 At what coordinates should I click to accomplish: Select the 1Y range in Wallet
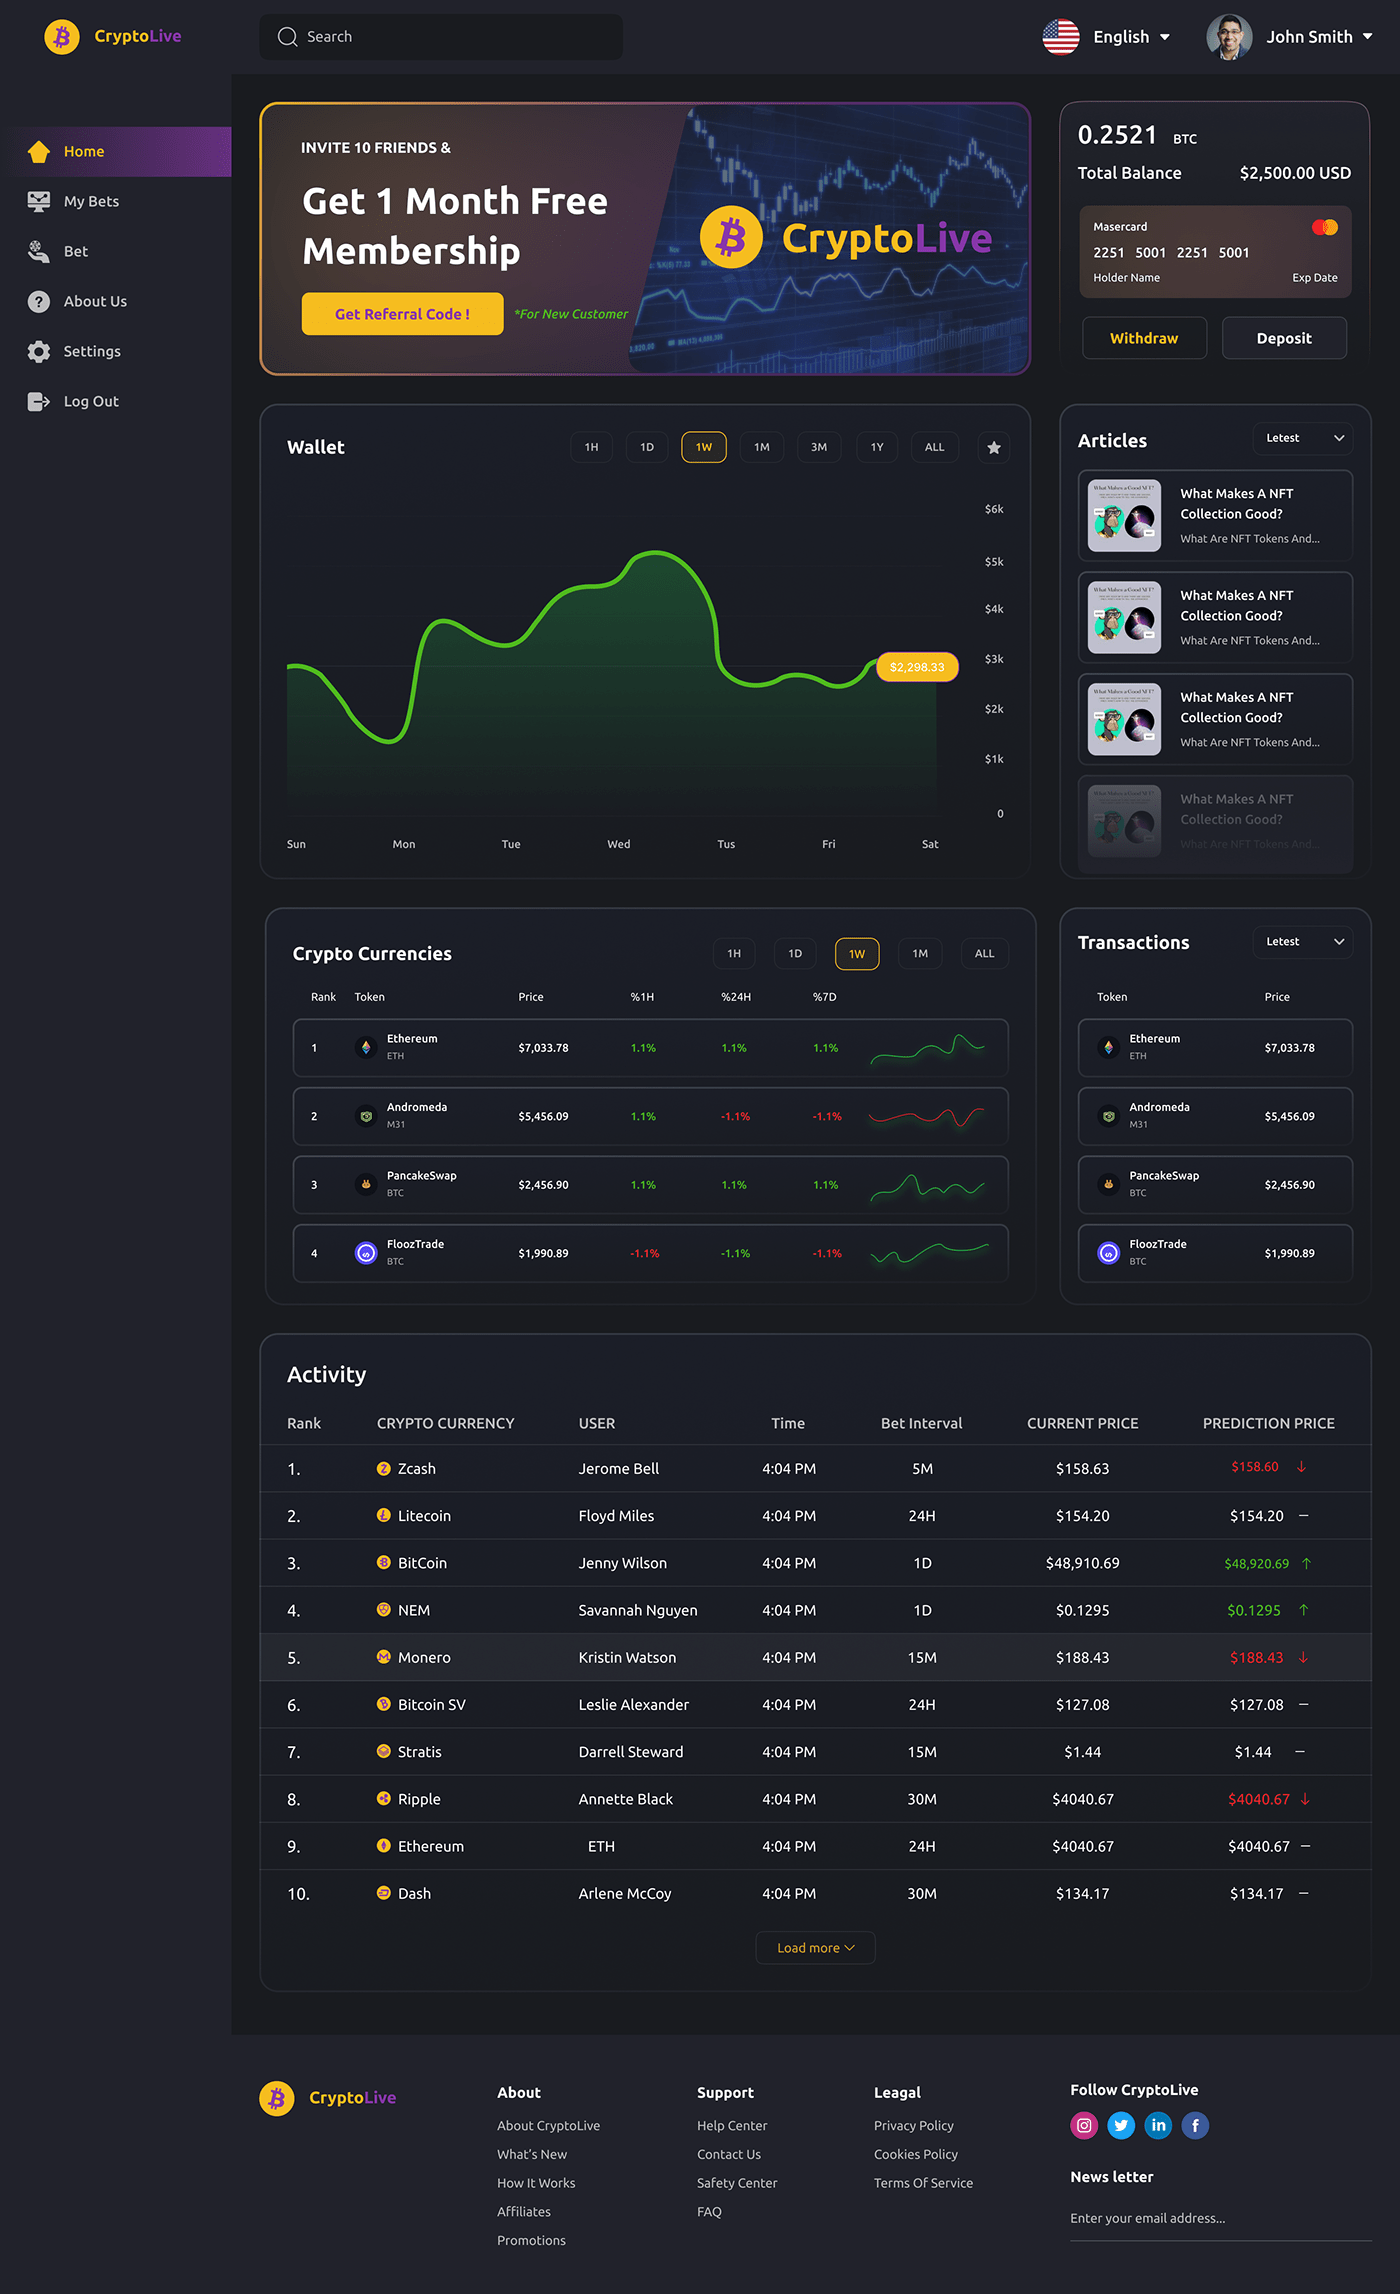[x=877, y=447]
